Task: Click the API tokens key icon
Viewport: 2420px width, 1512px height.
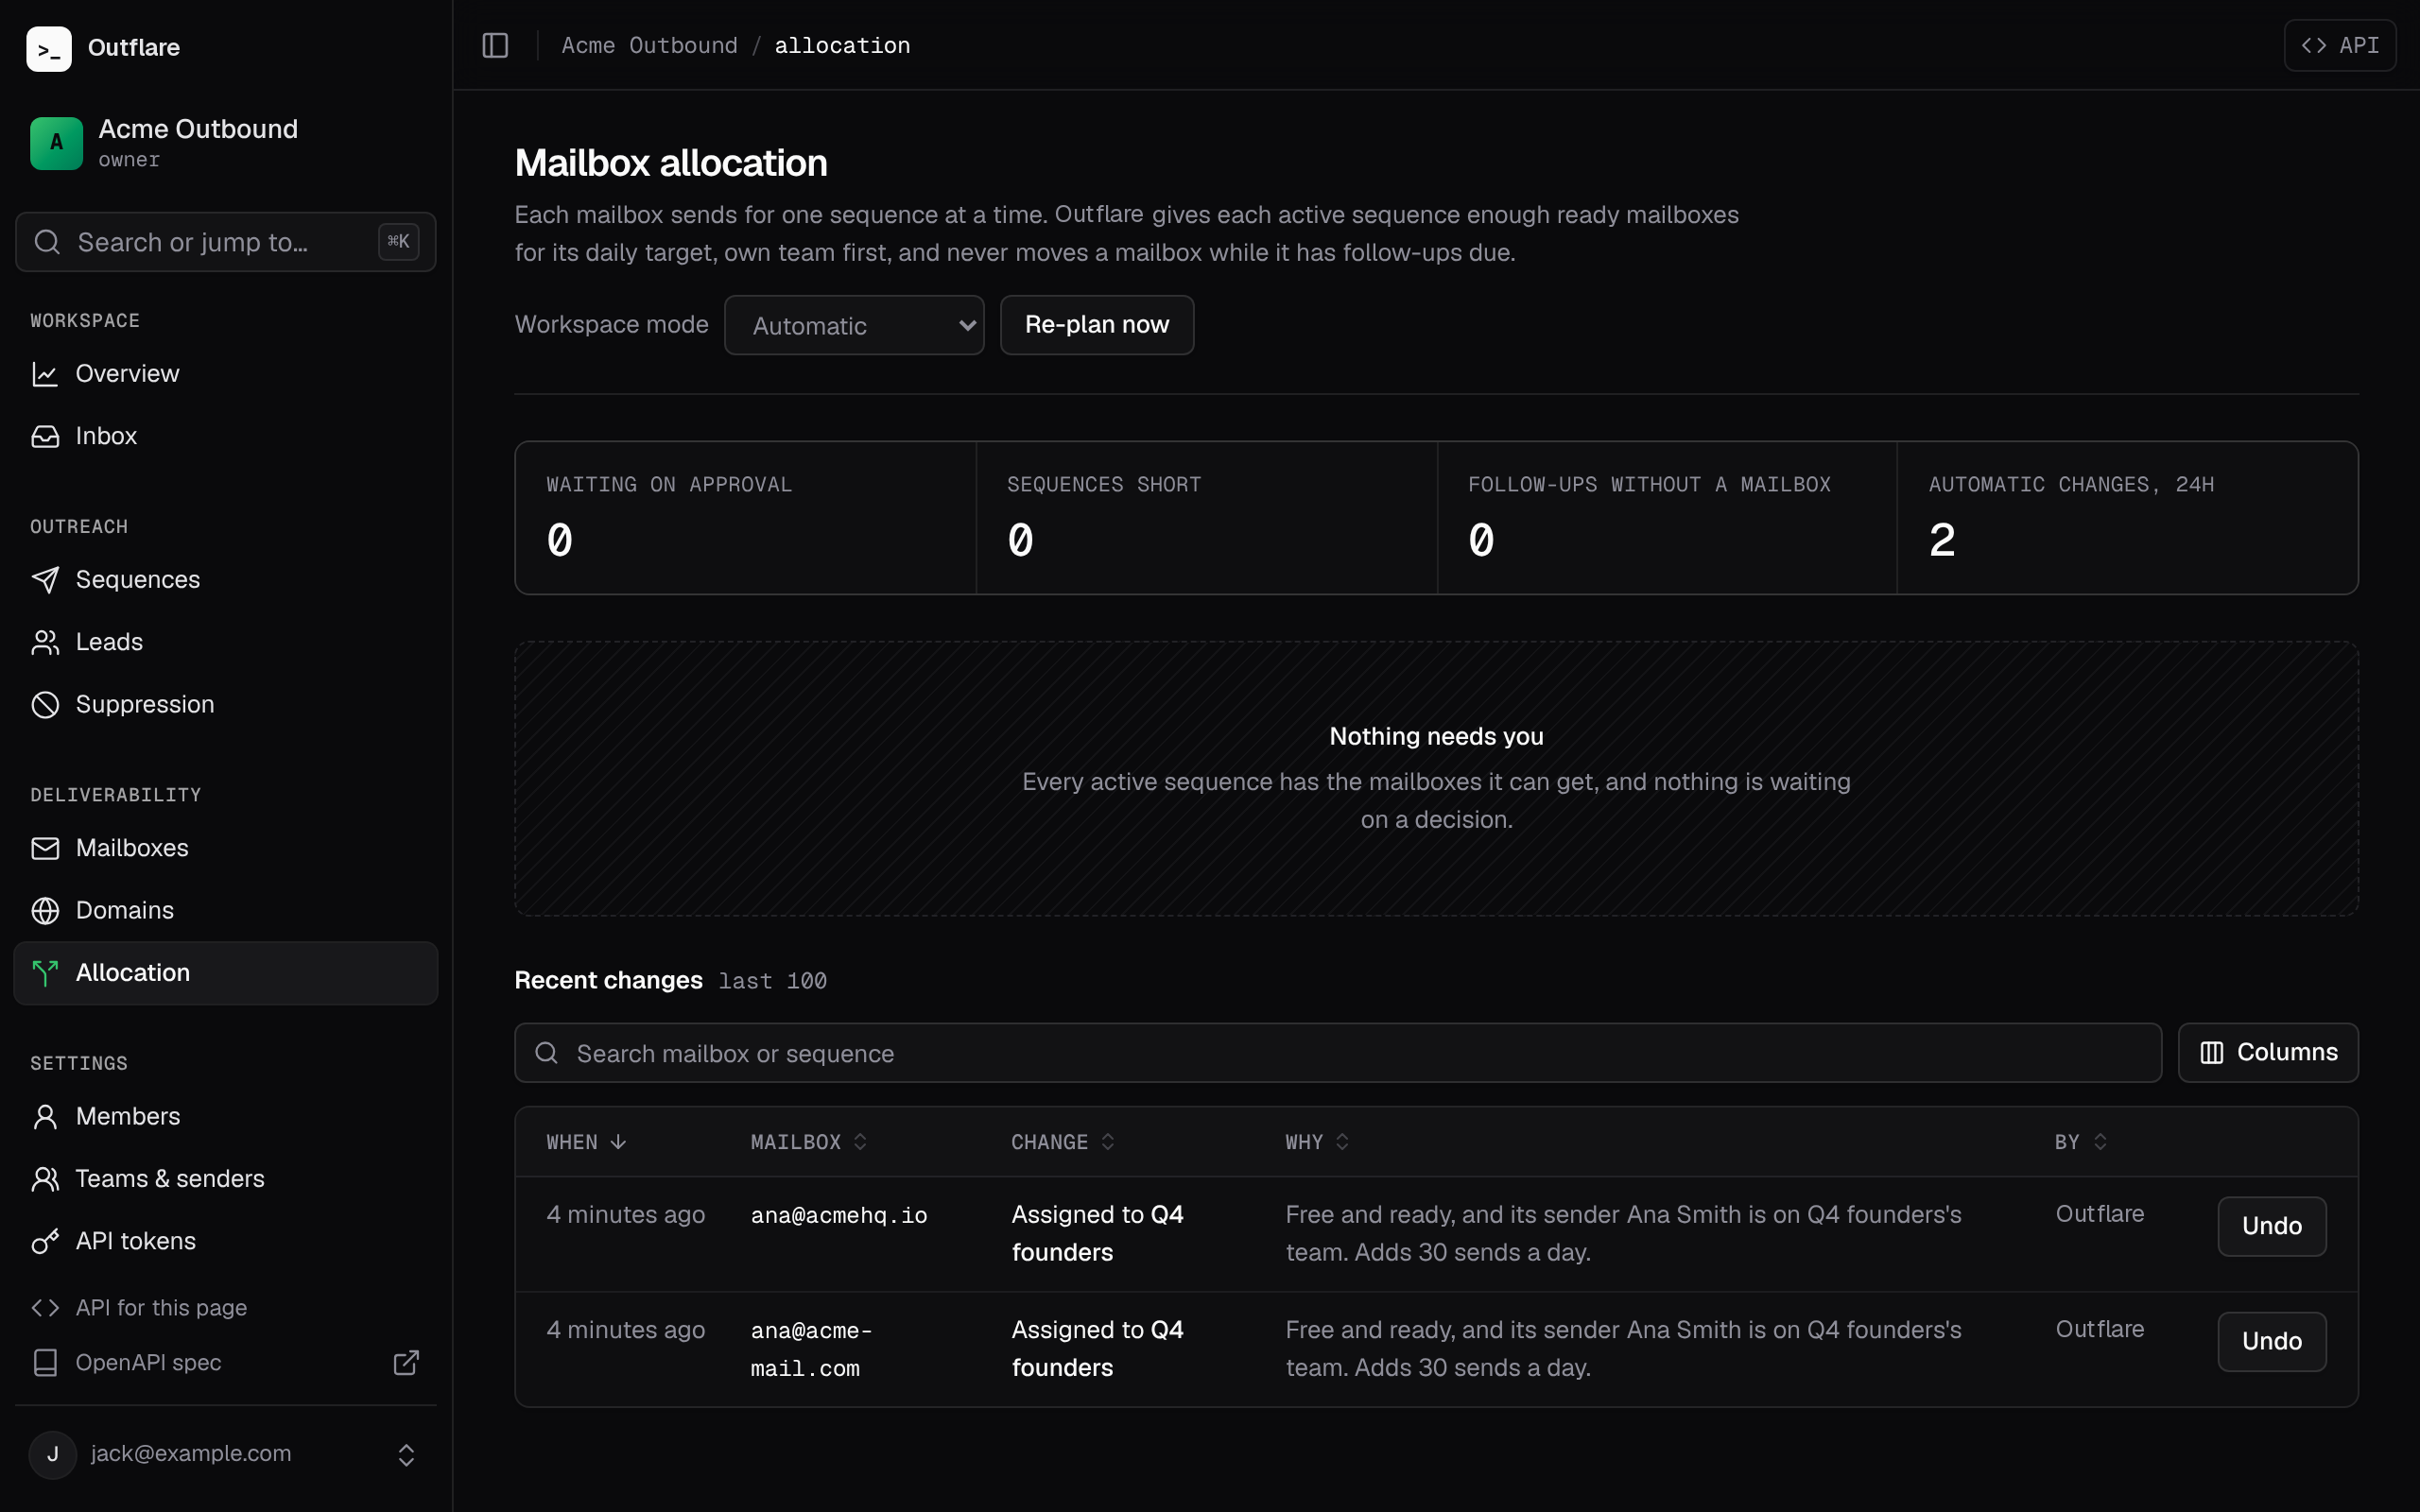Action: point(45,1241)
